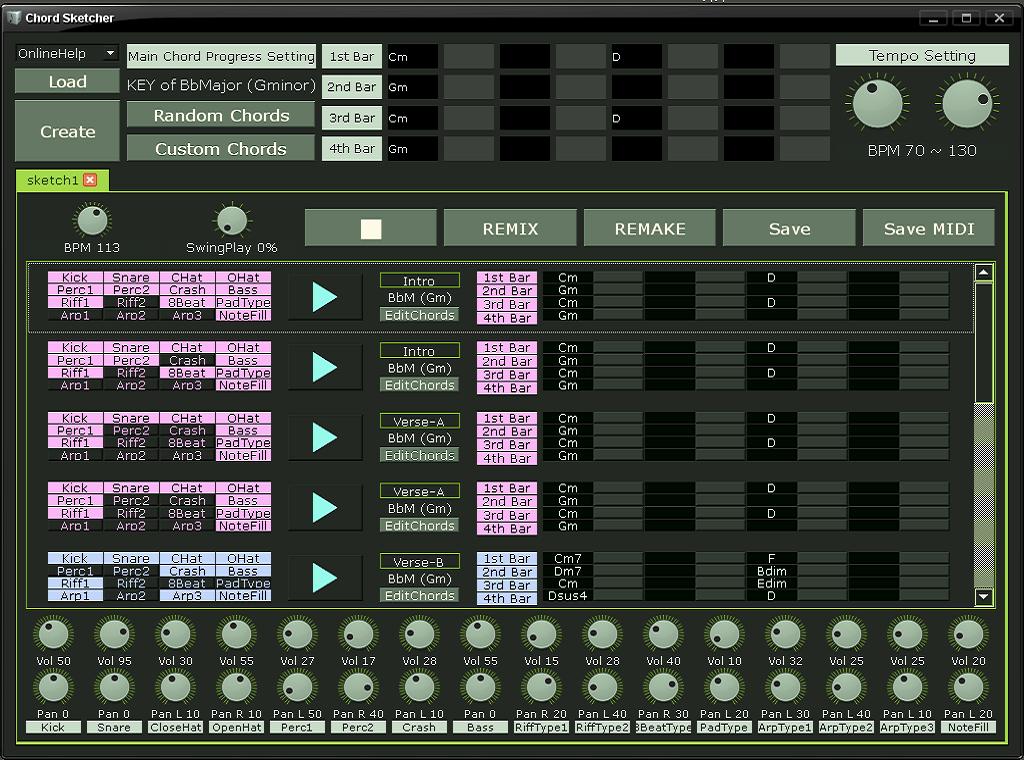1024x760 pixels.
Task: Stop playback with the white square button
Action: click(370, 228)
